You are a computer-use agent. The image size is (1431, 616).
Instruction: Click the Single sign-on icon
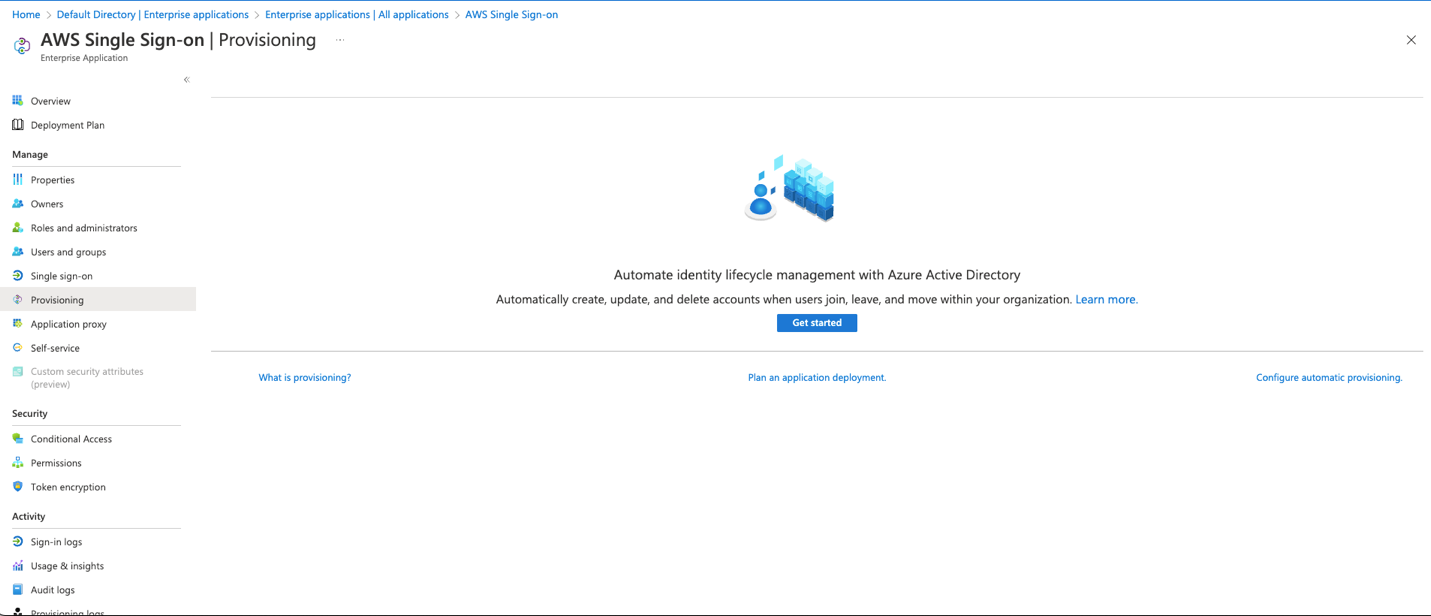17,276
